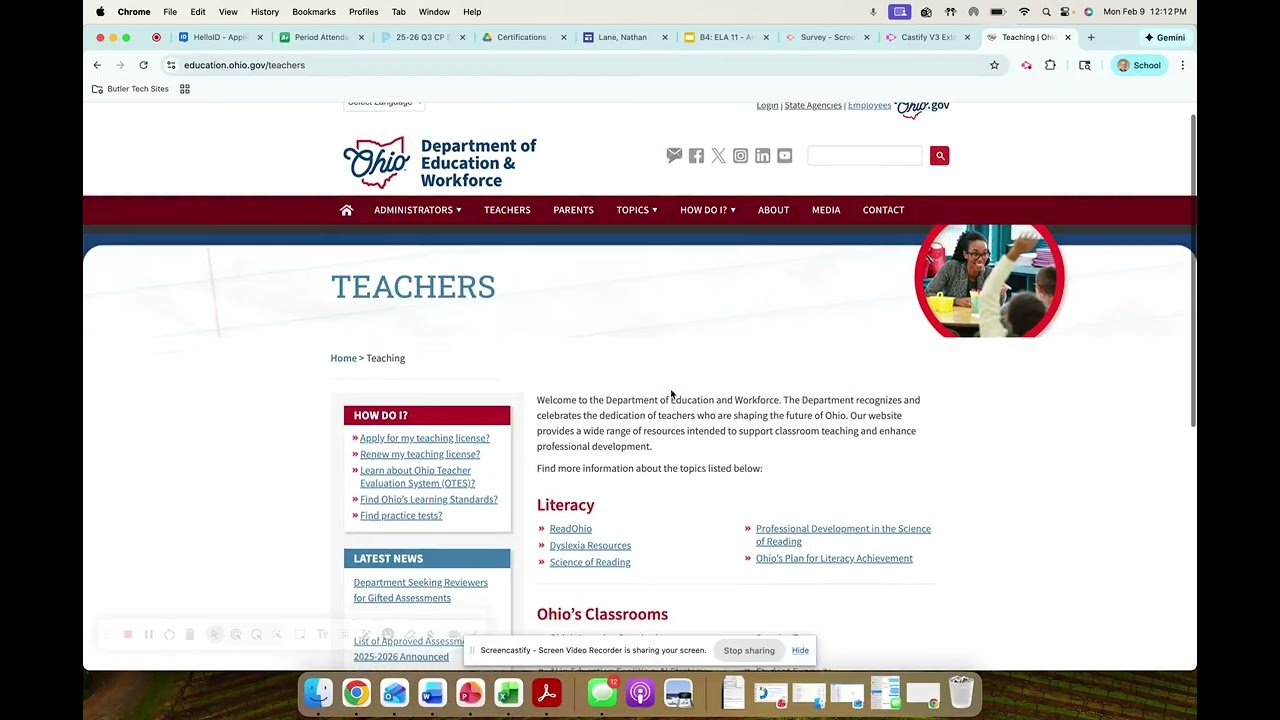Open the Contact navigation item
This screenshot has height=720, width=1280.
(x=883, y=210)
